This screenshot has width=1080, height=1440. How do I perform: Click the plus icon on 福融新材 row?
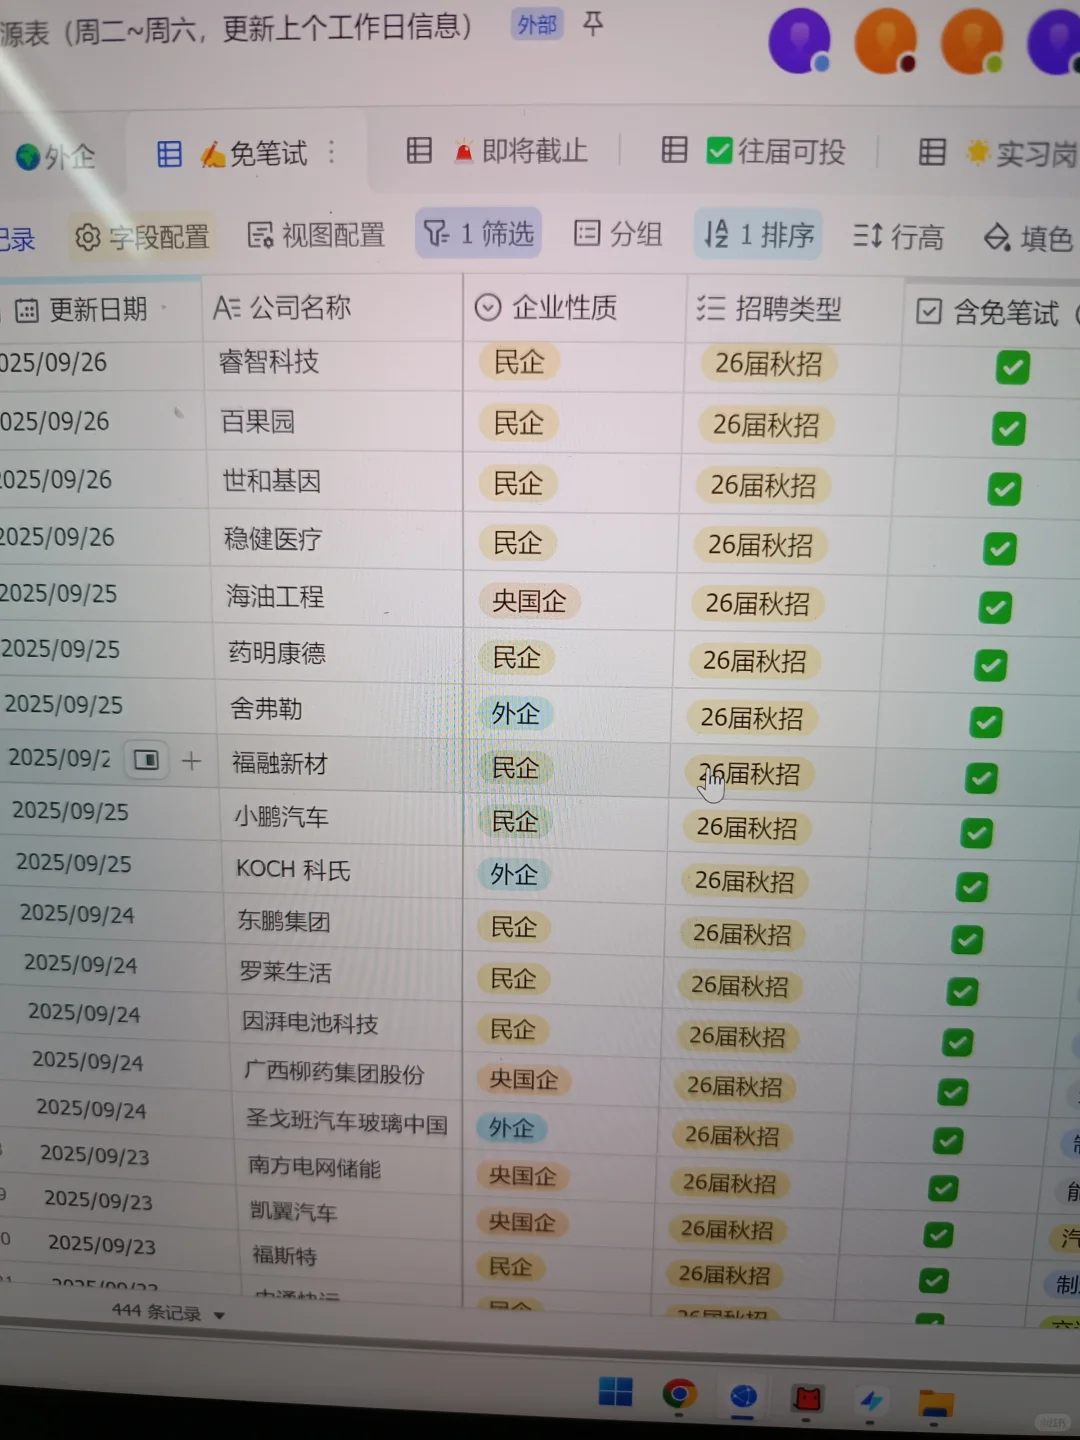coord(191,762)
